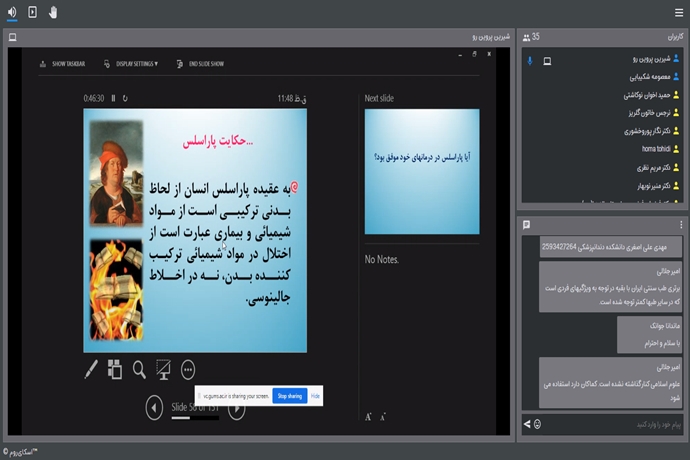Hide the screen sharing notification
This screenshot has height=460, width=690.
(x=315, y=396)
